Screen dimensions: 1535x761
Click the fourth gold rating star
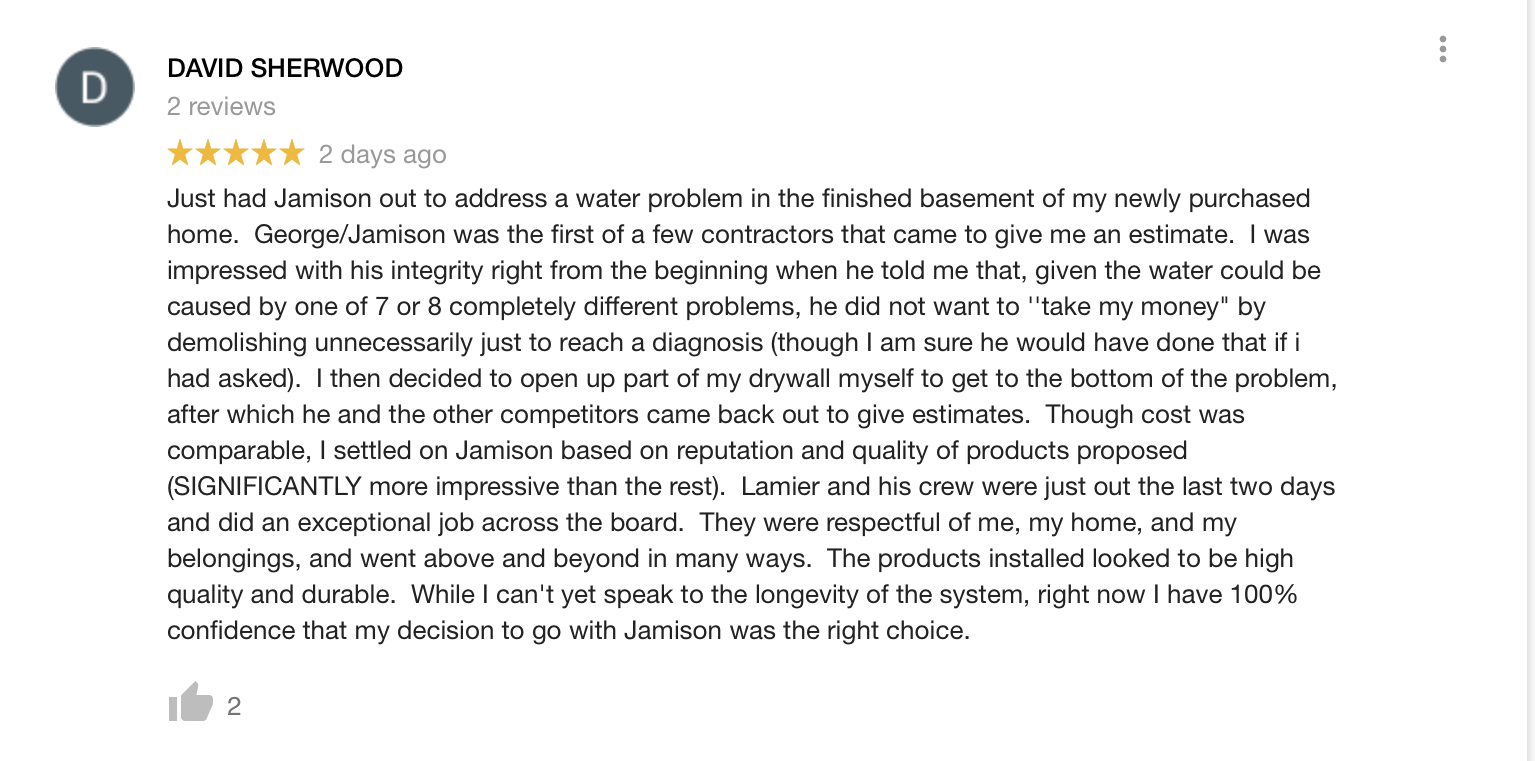(262, 154)
